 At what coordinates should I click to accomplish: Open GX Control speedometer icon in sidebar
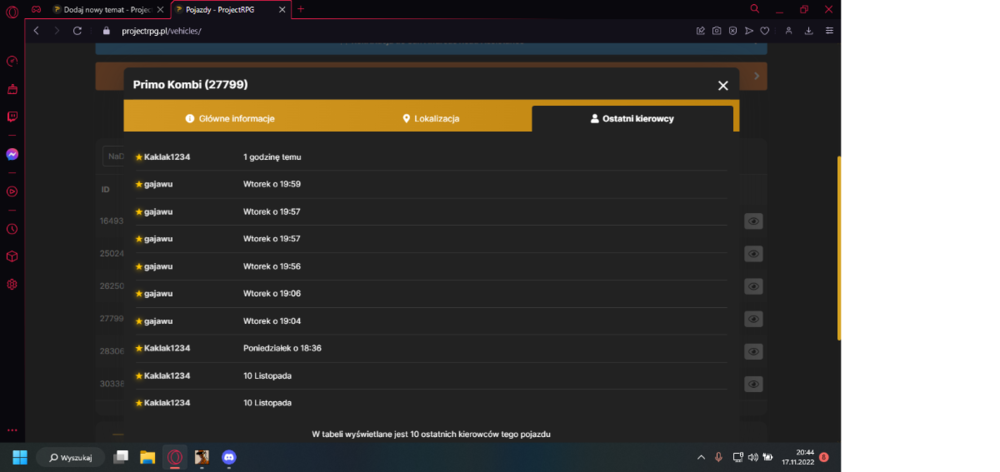[11, 61]
